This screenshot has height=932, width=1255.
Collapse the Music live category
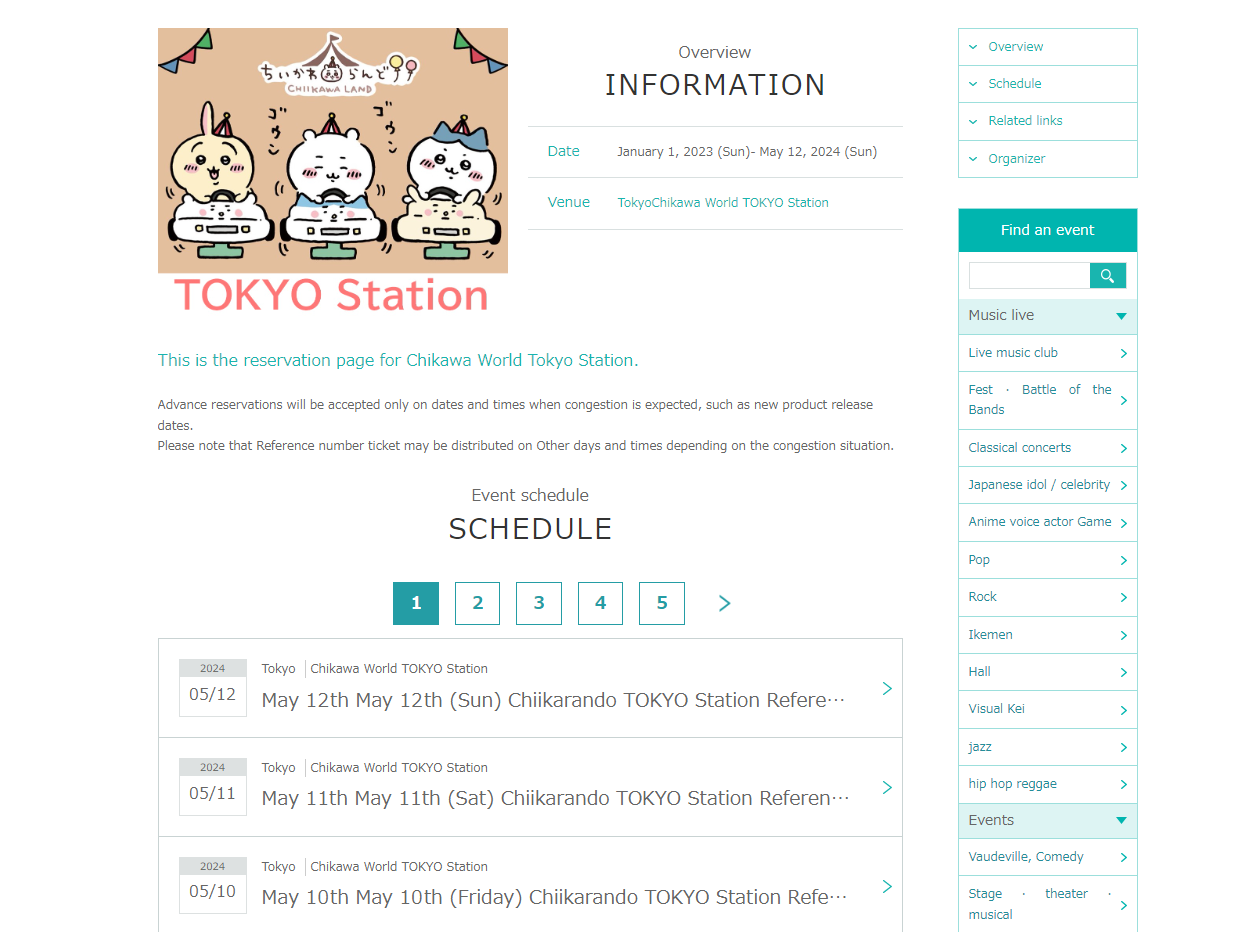[1121, 316]
